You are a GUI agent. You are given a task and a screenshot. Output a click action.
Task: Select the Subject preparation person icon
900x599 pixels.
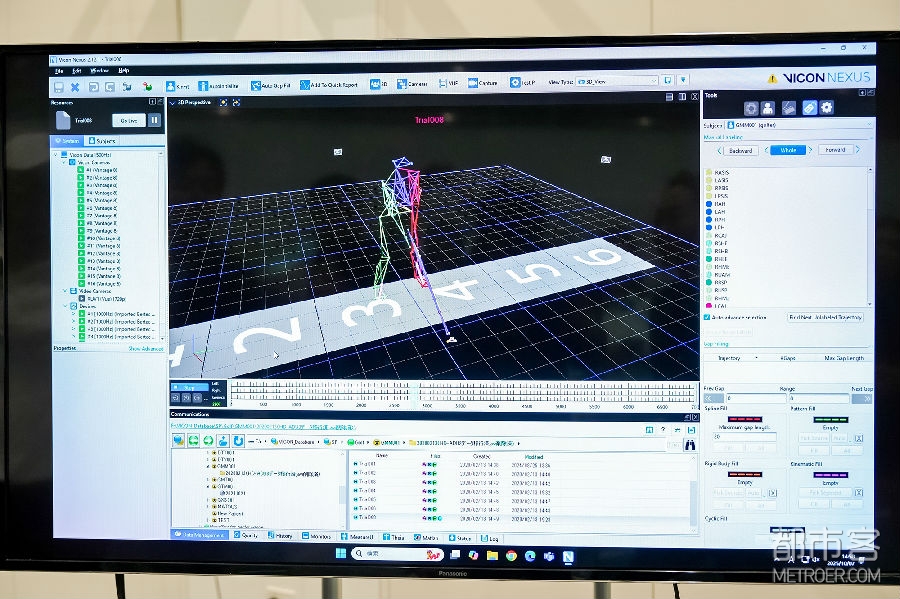point(768,108)
